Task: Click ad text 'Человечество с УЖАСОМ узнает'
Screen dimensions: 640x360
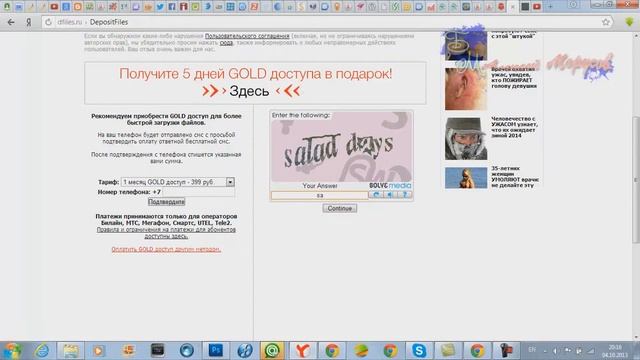Action: pyautogui.click(x=514, y=127)
